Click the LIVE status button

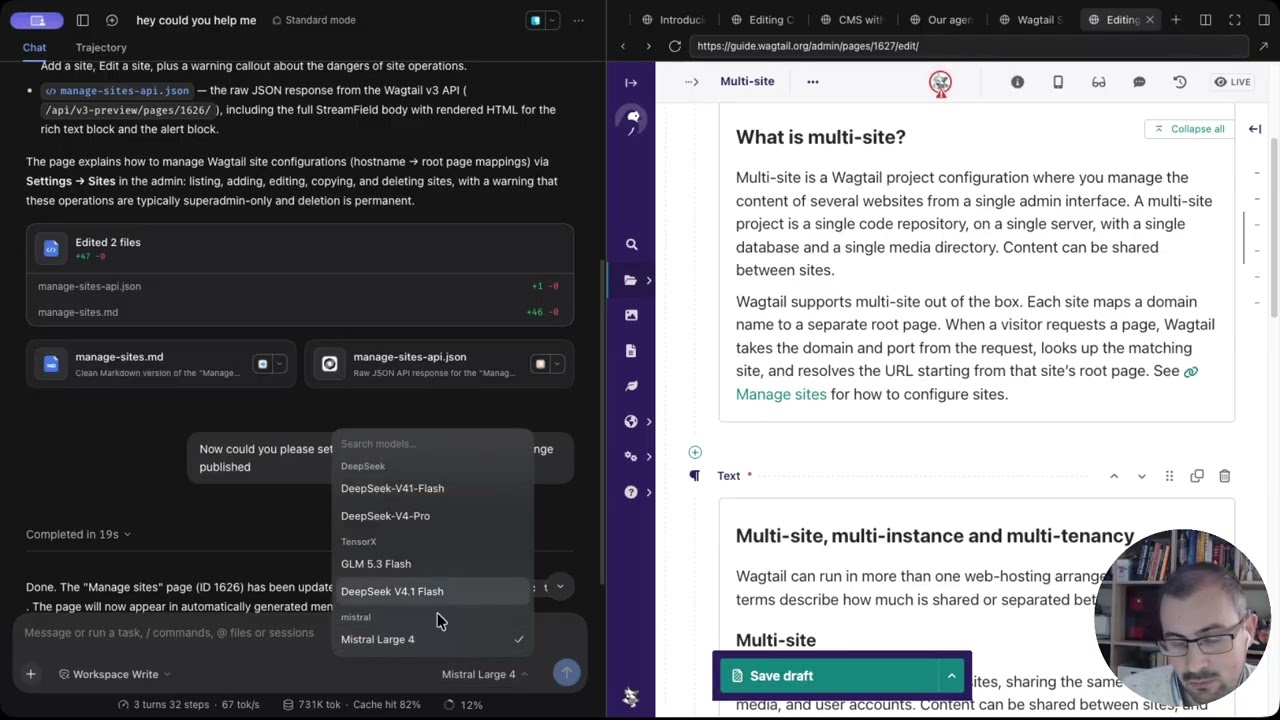tap(1232, 82)
